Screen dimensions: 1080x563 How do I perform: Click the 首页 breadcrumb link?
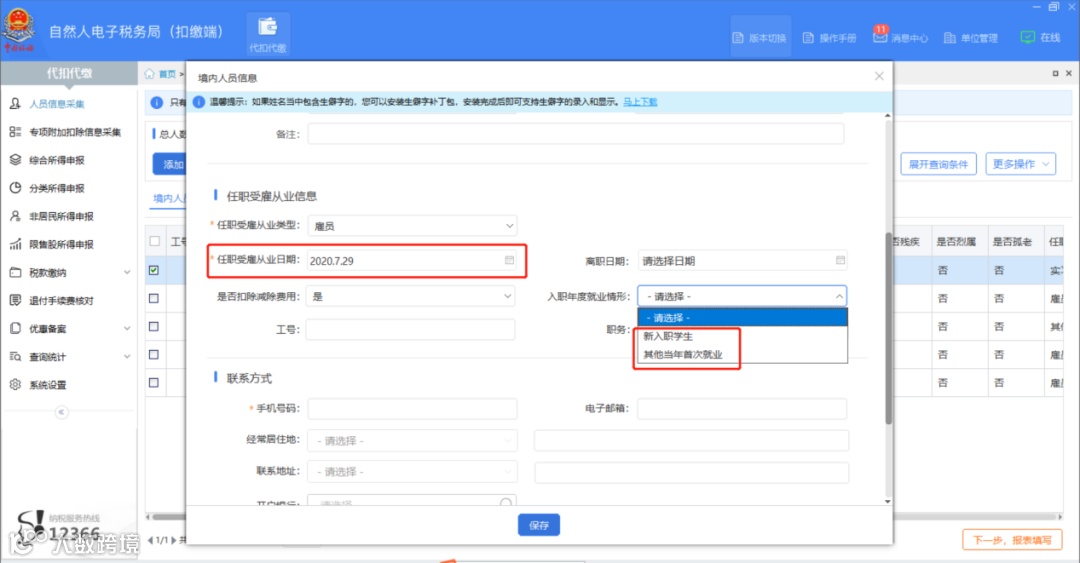click(x=167, y=74)
